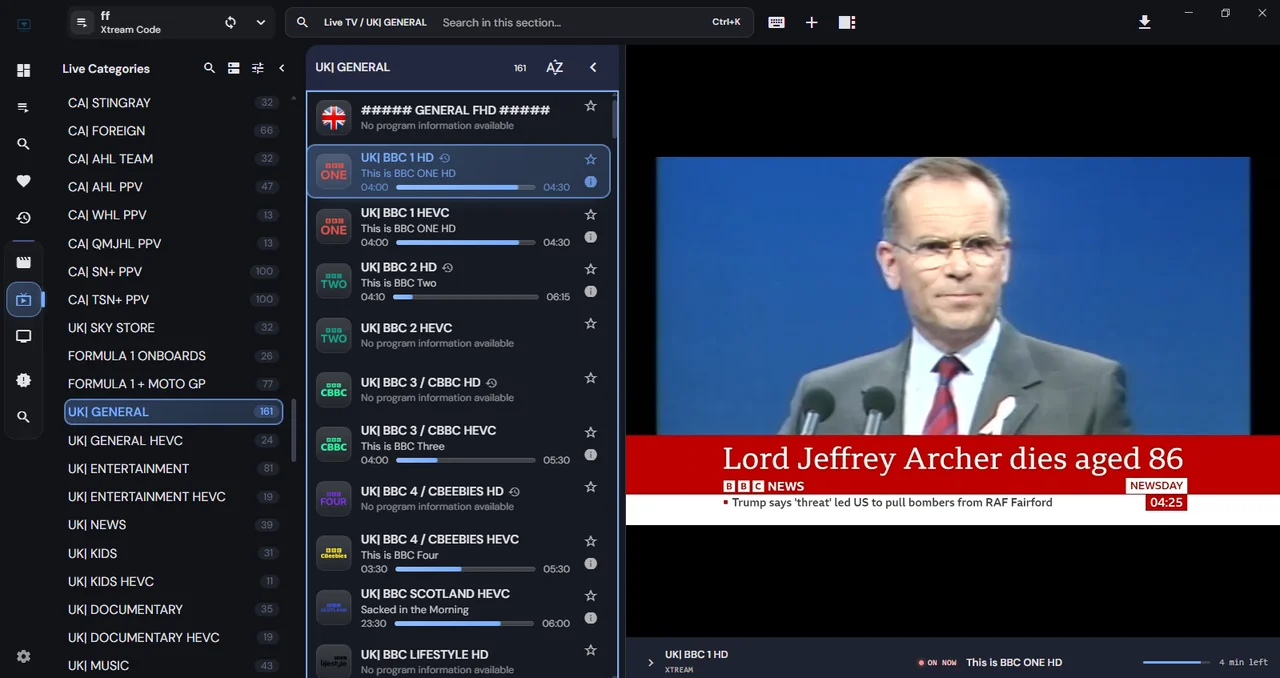Click the BBC News video player area

[x=952, y=340]
